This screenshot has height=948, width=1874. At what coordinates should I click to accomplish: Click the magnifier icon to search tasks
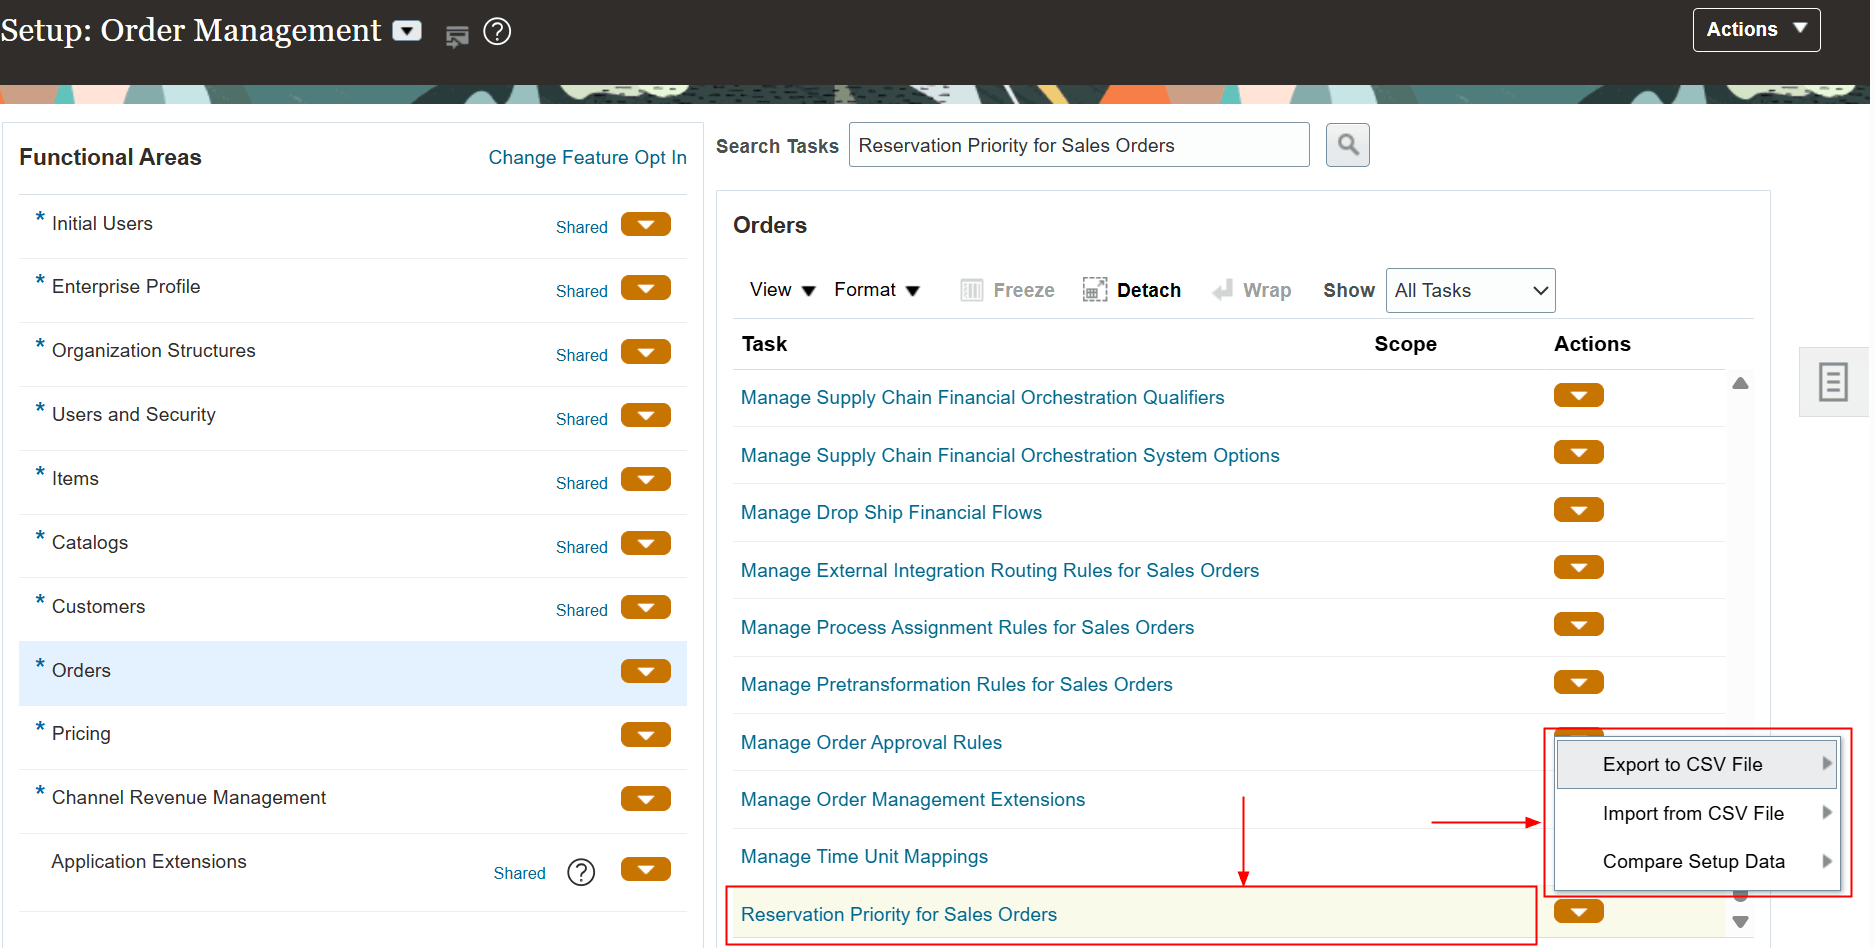point(1347,144)
